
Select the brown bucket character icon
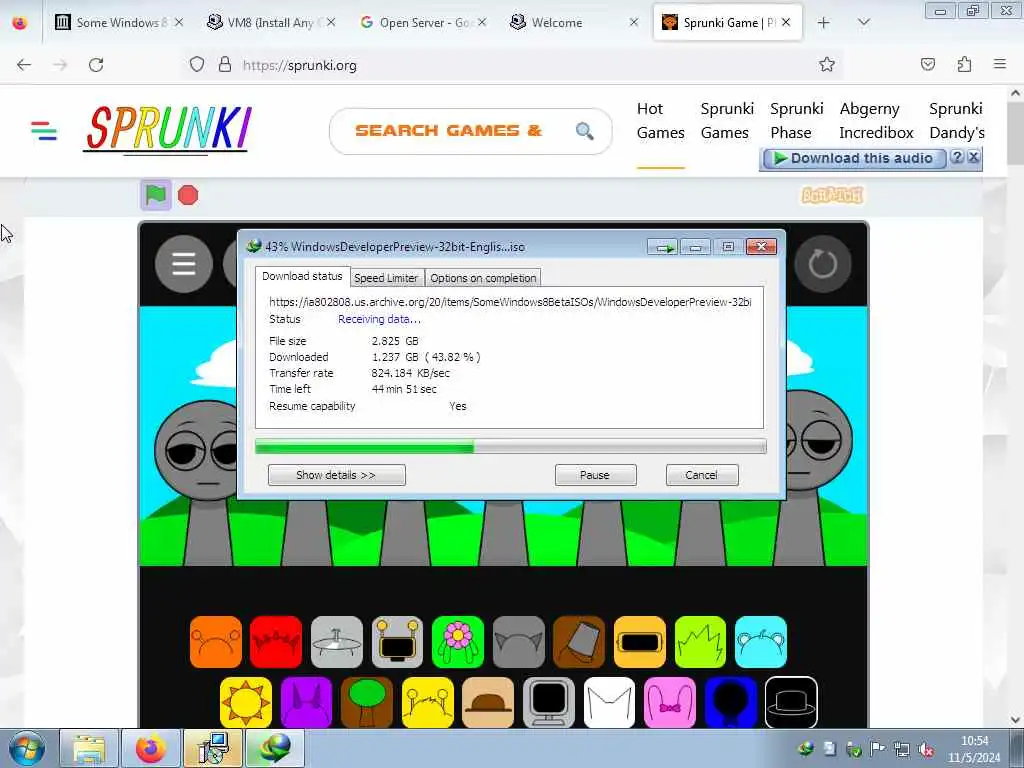(x=579, y=642)
